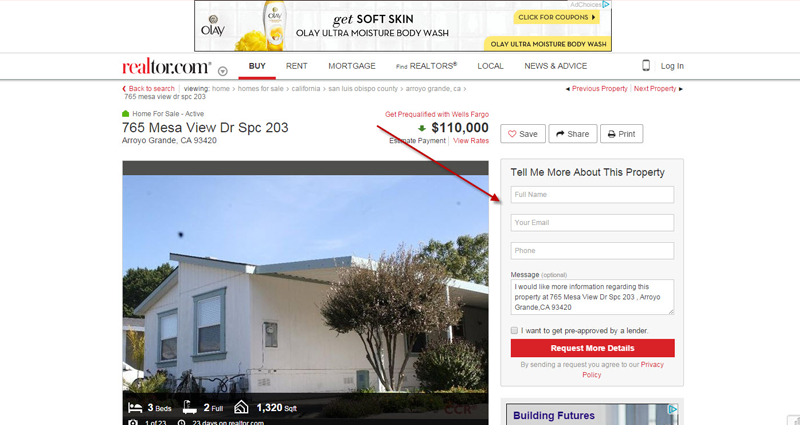
Task: Save this property with the heart button
Action: [522, 134]
